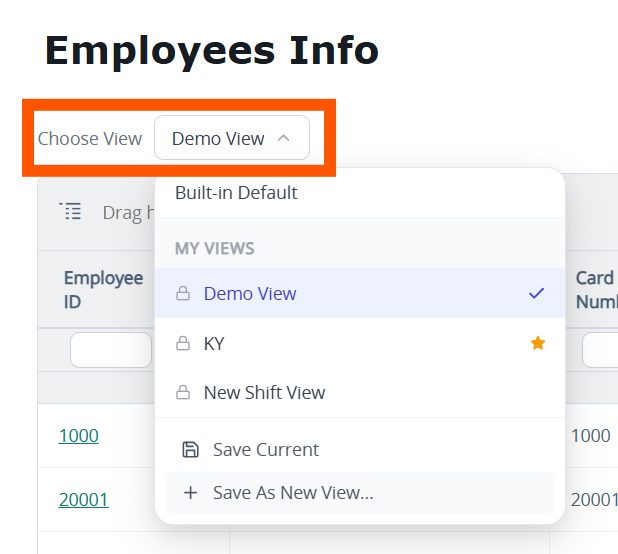Open employee 1000 link
Screen dimensions: 618x554
point(78,436)
